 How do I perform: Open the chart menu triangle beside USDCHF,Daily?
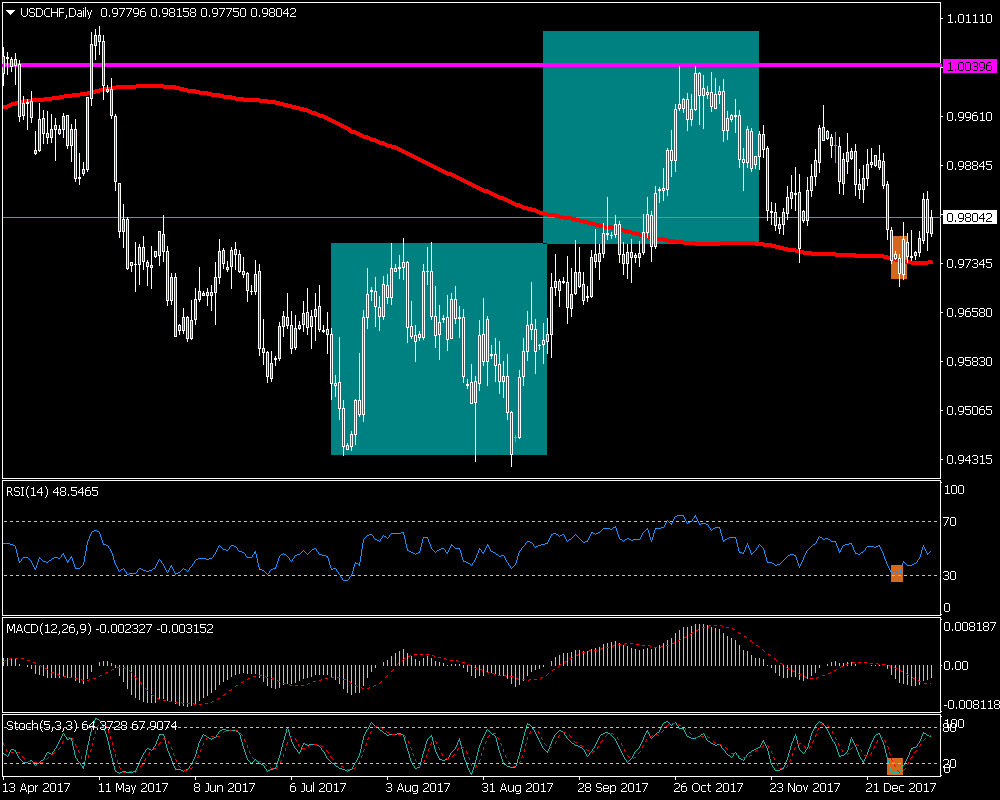point(11,12)
